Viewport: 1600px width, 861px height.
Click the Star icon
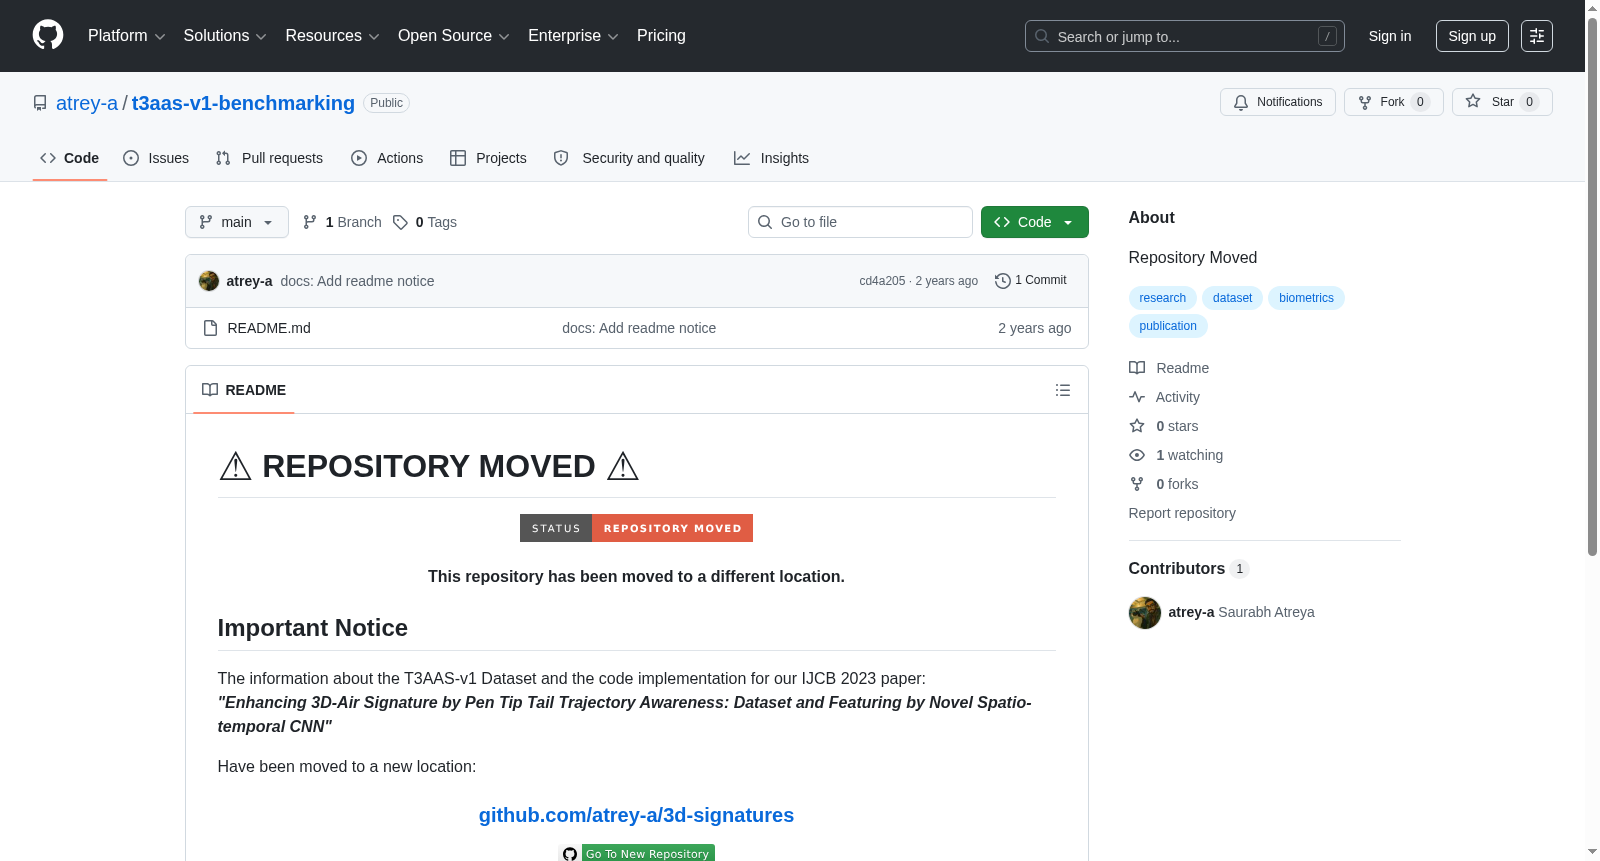(1473, 101)
